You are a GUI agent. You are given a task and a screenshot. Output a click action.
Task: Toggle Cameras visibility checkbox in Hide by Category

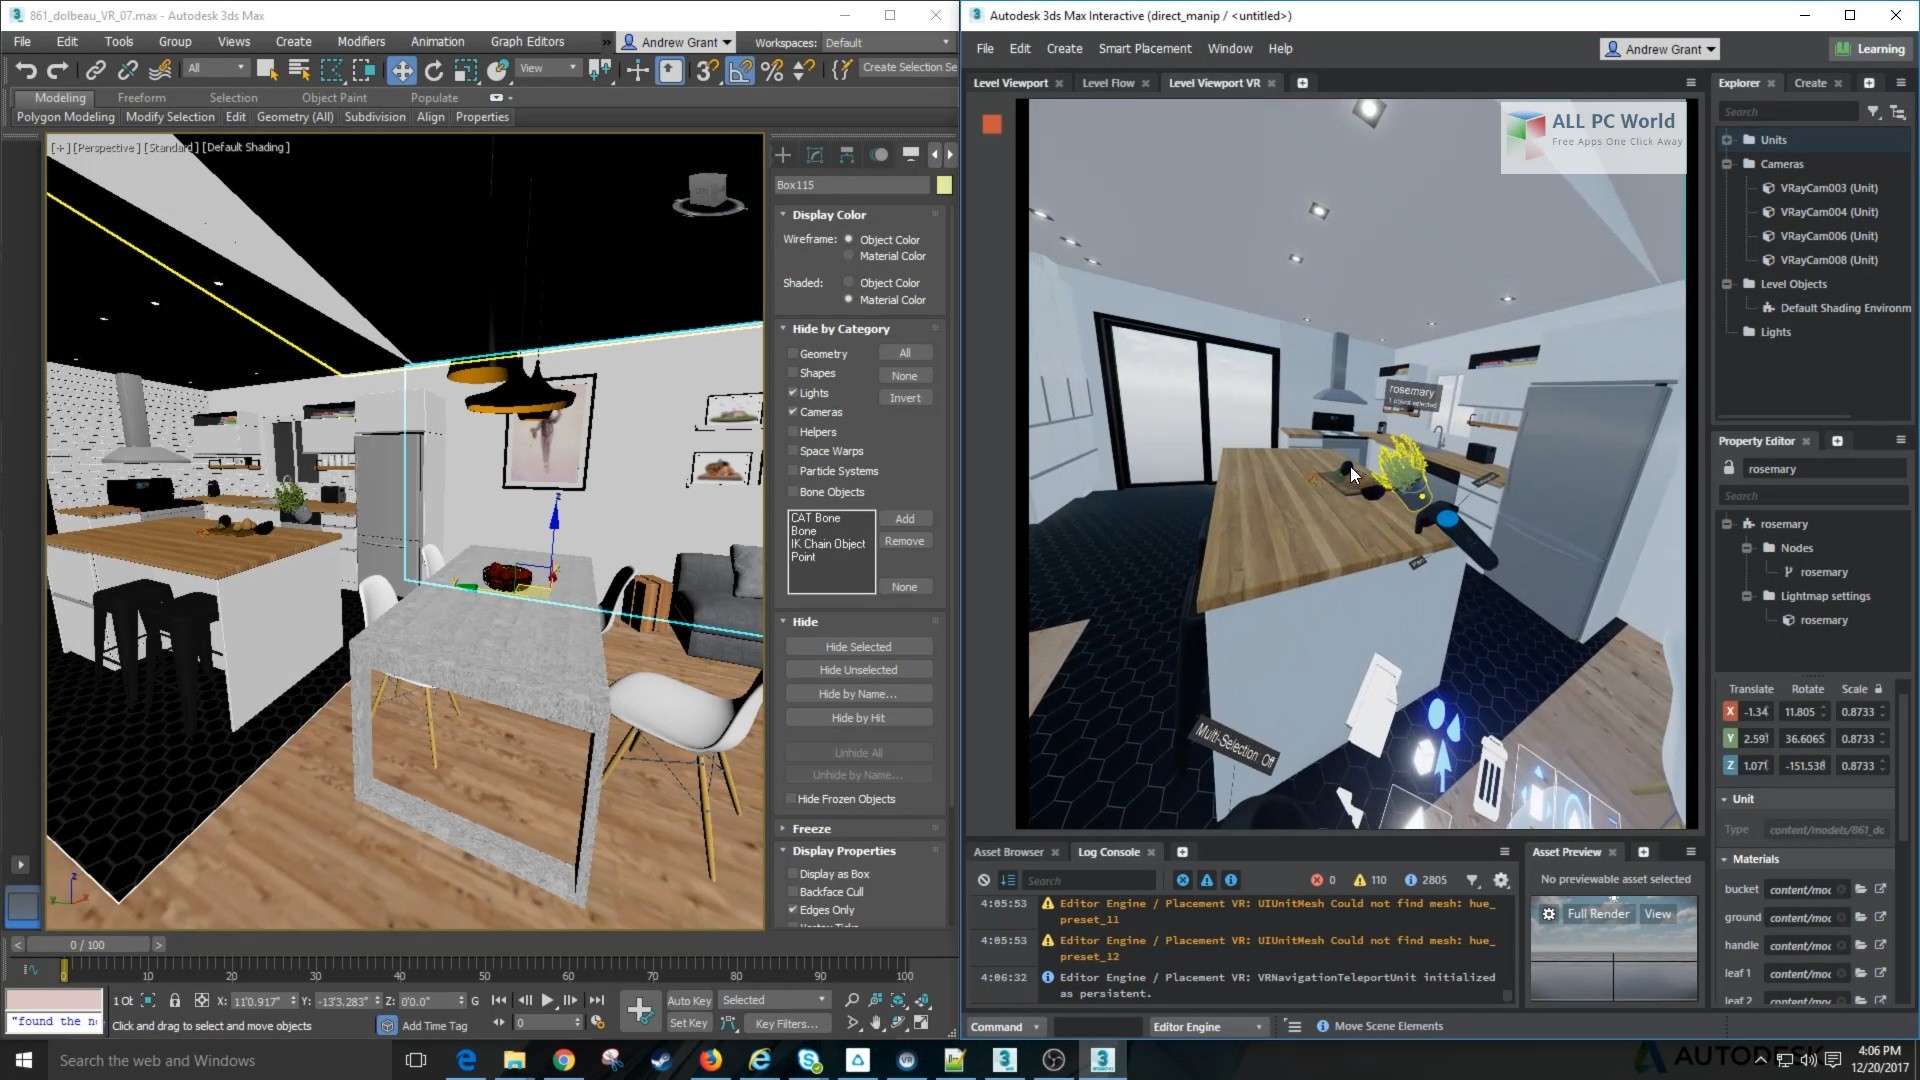[793, 411]
